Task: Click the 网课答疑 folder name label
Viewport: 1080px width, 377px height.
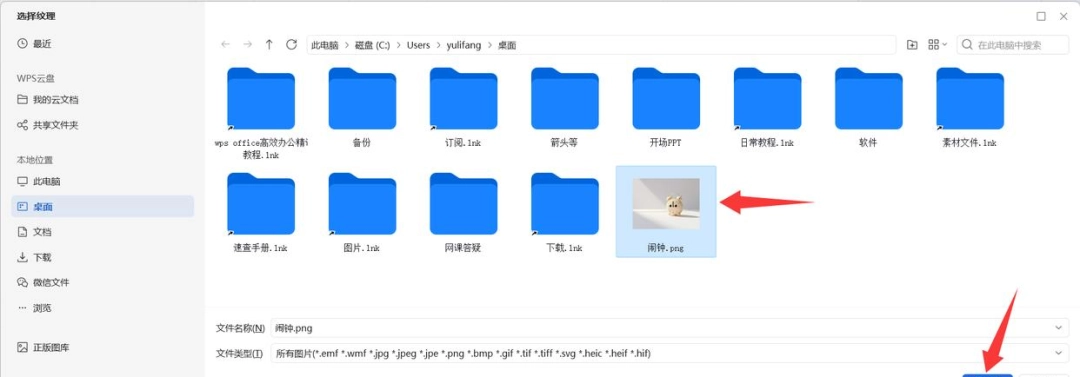Action: point(463,248)
